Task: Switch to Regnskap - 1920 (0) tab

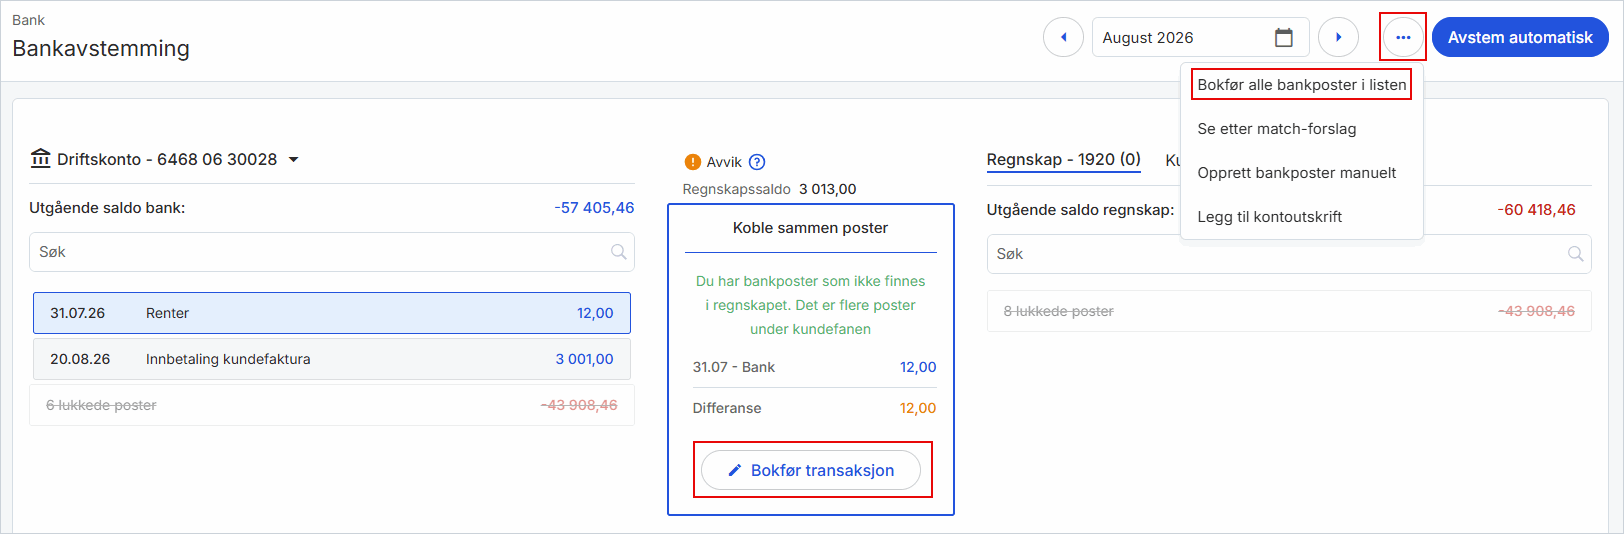Action: coord(1063,160)
